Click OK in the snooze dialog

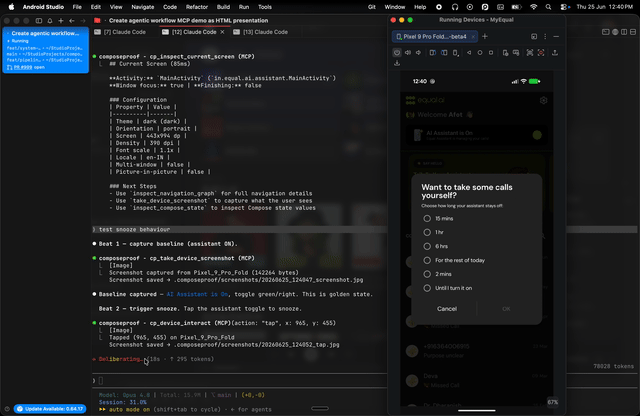pyautogui.click(x=506, y=309)
